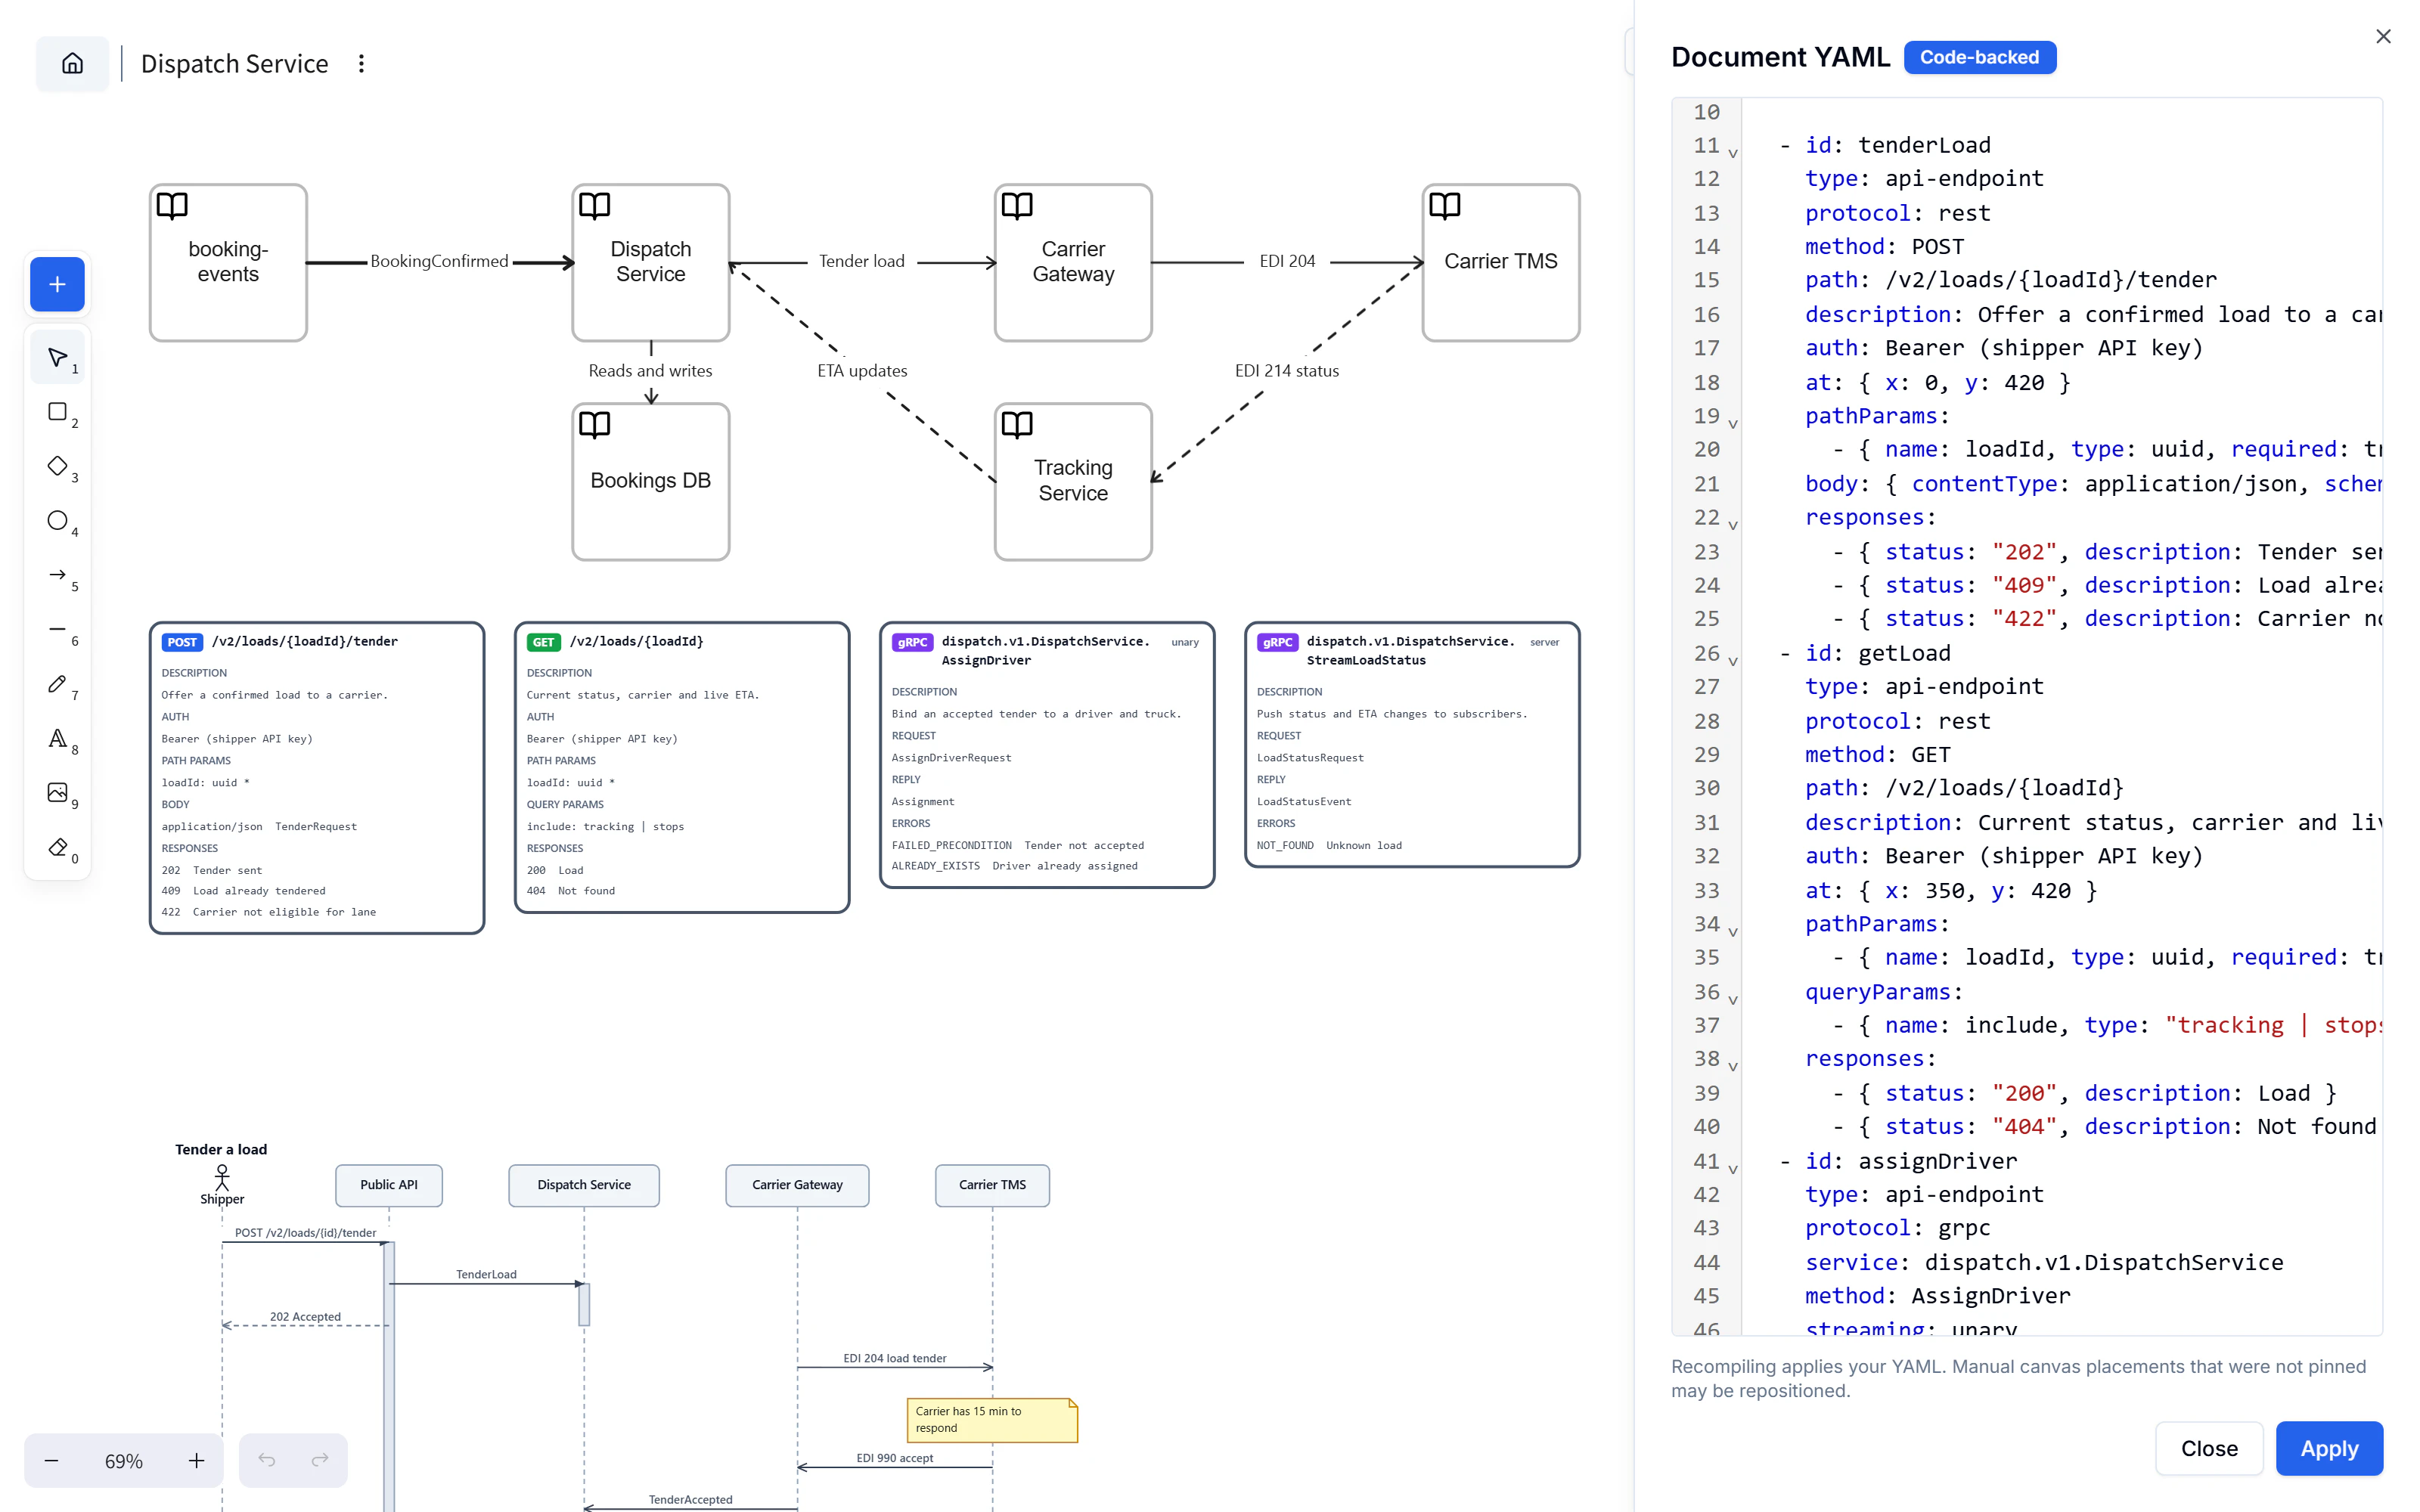Select the pointer selection tool
Screen dimensions: 2420x1512
[x=57, y=358]
